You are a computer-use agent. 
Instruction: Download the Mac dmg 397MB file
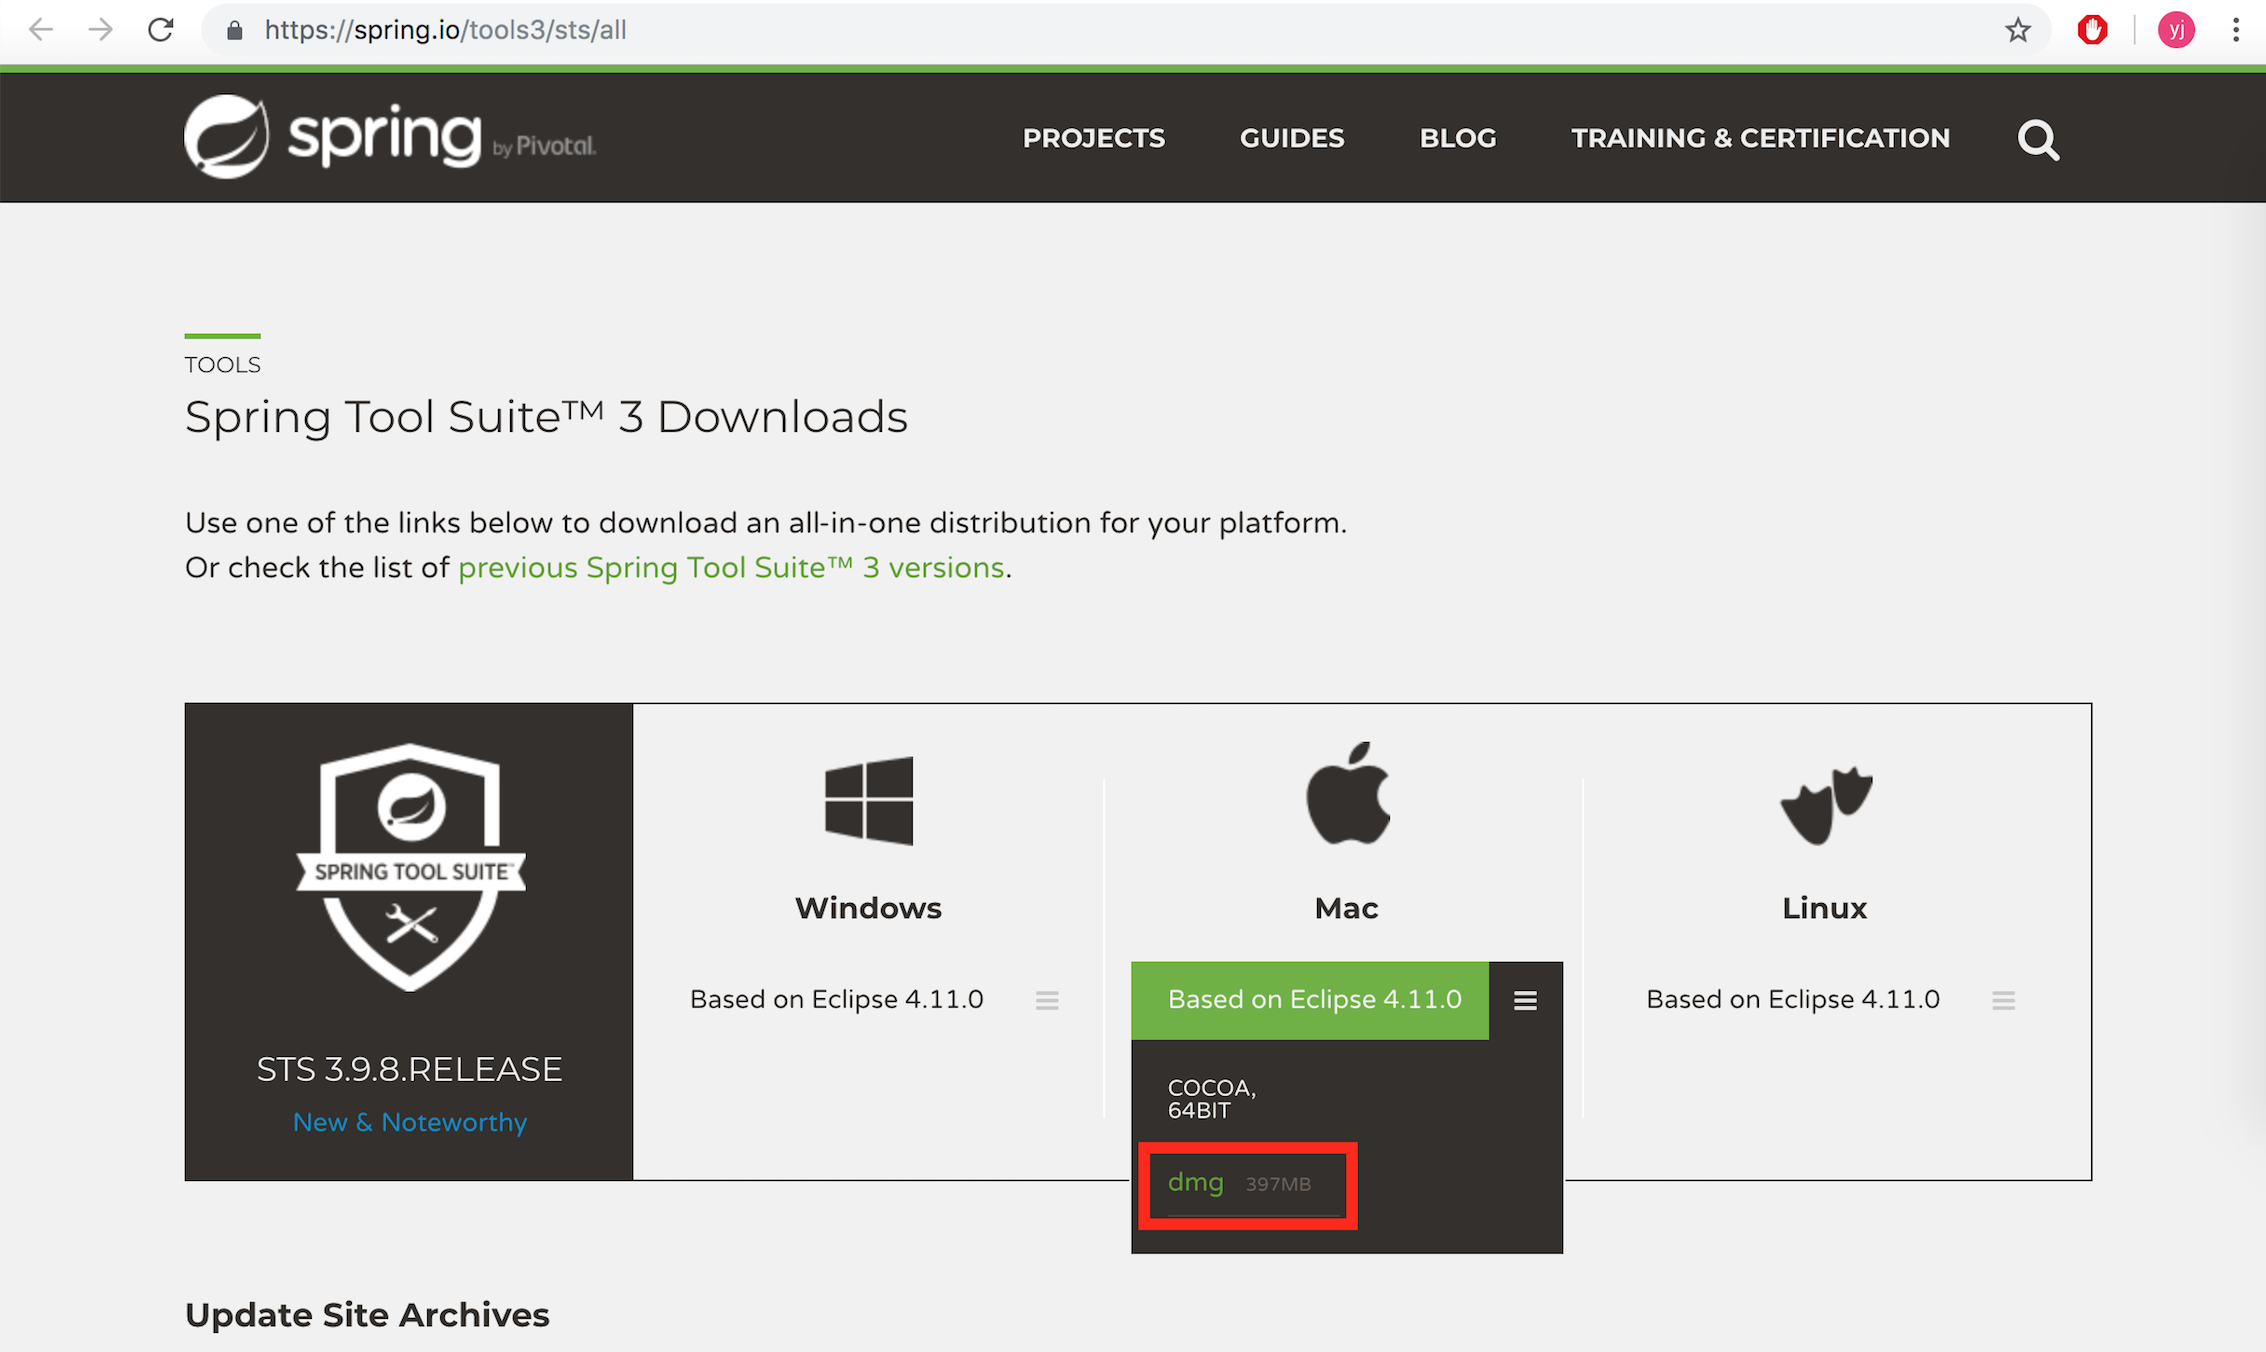tap(1196, 1183)
